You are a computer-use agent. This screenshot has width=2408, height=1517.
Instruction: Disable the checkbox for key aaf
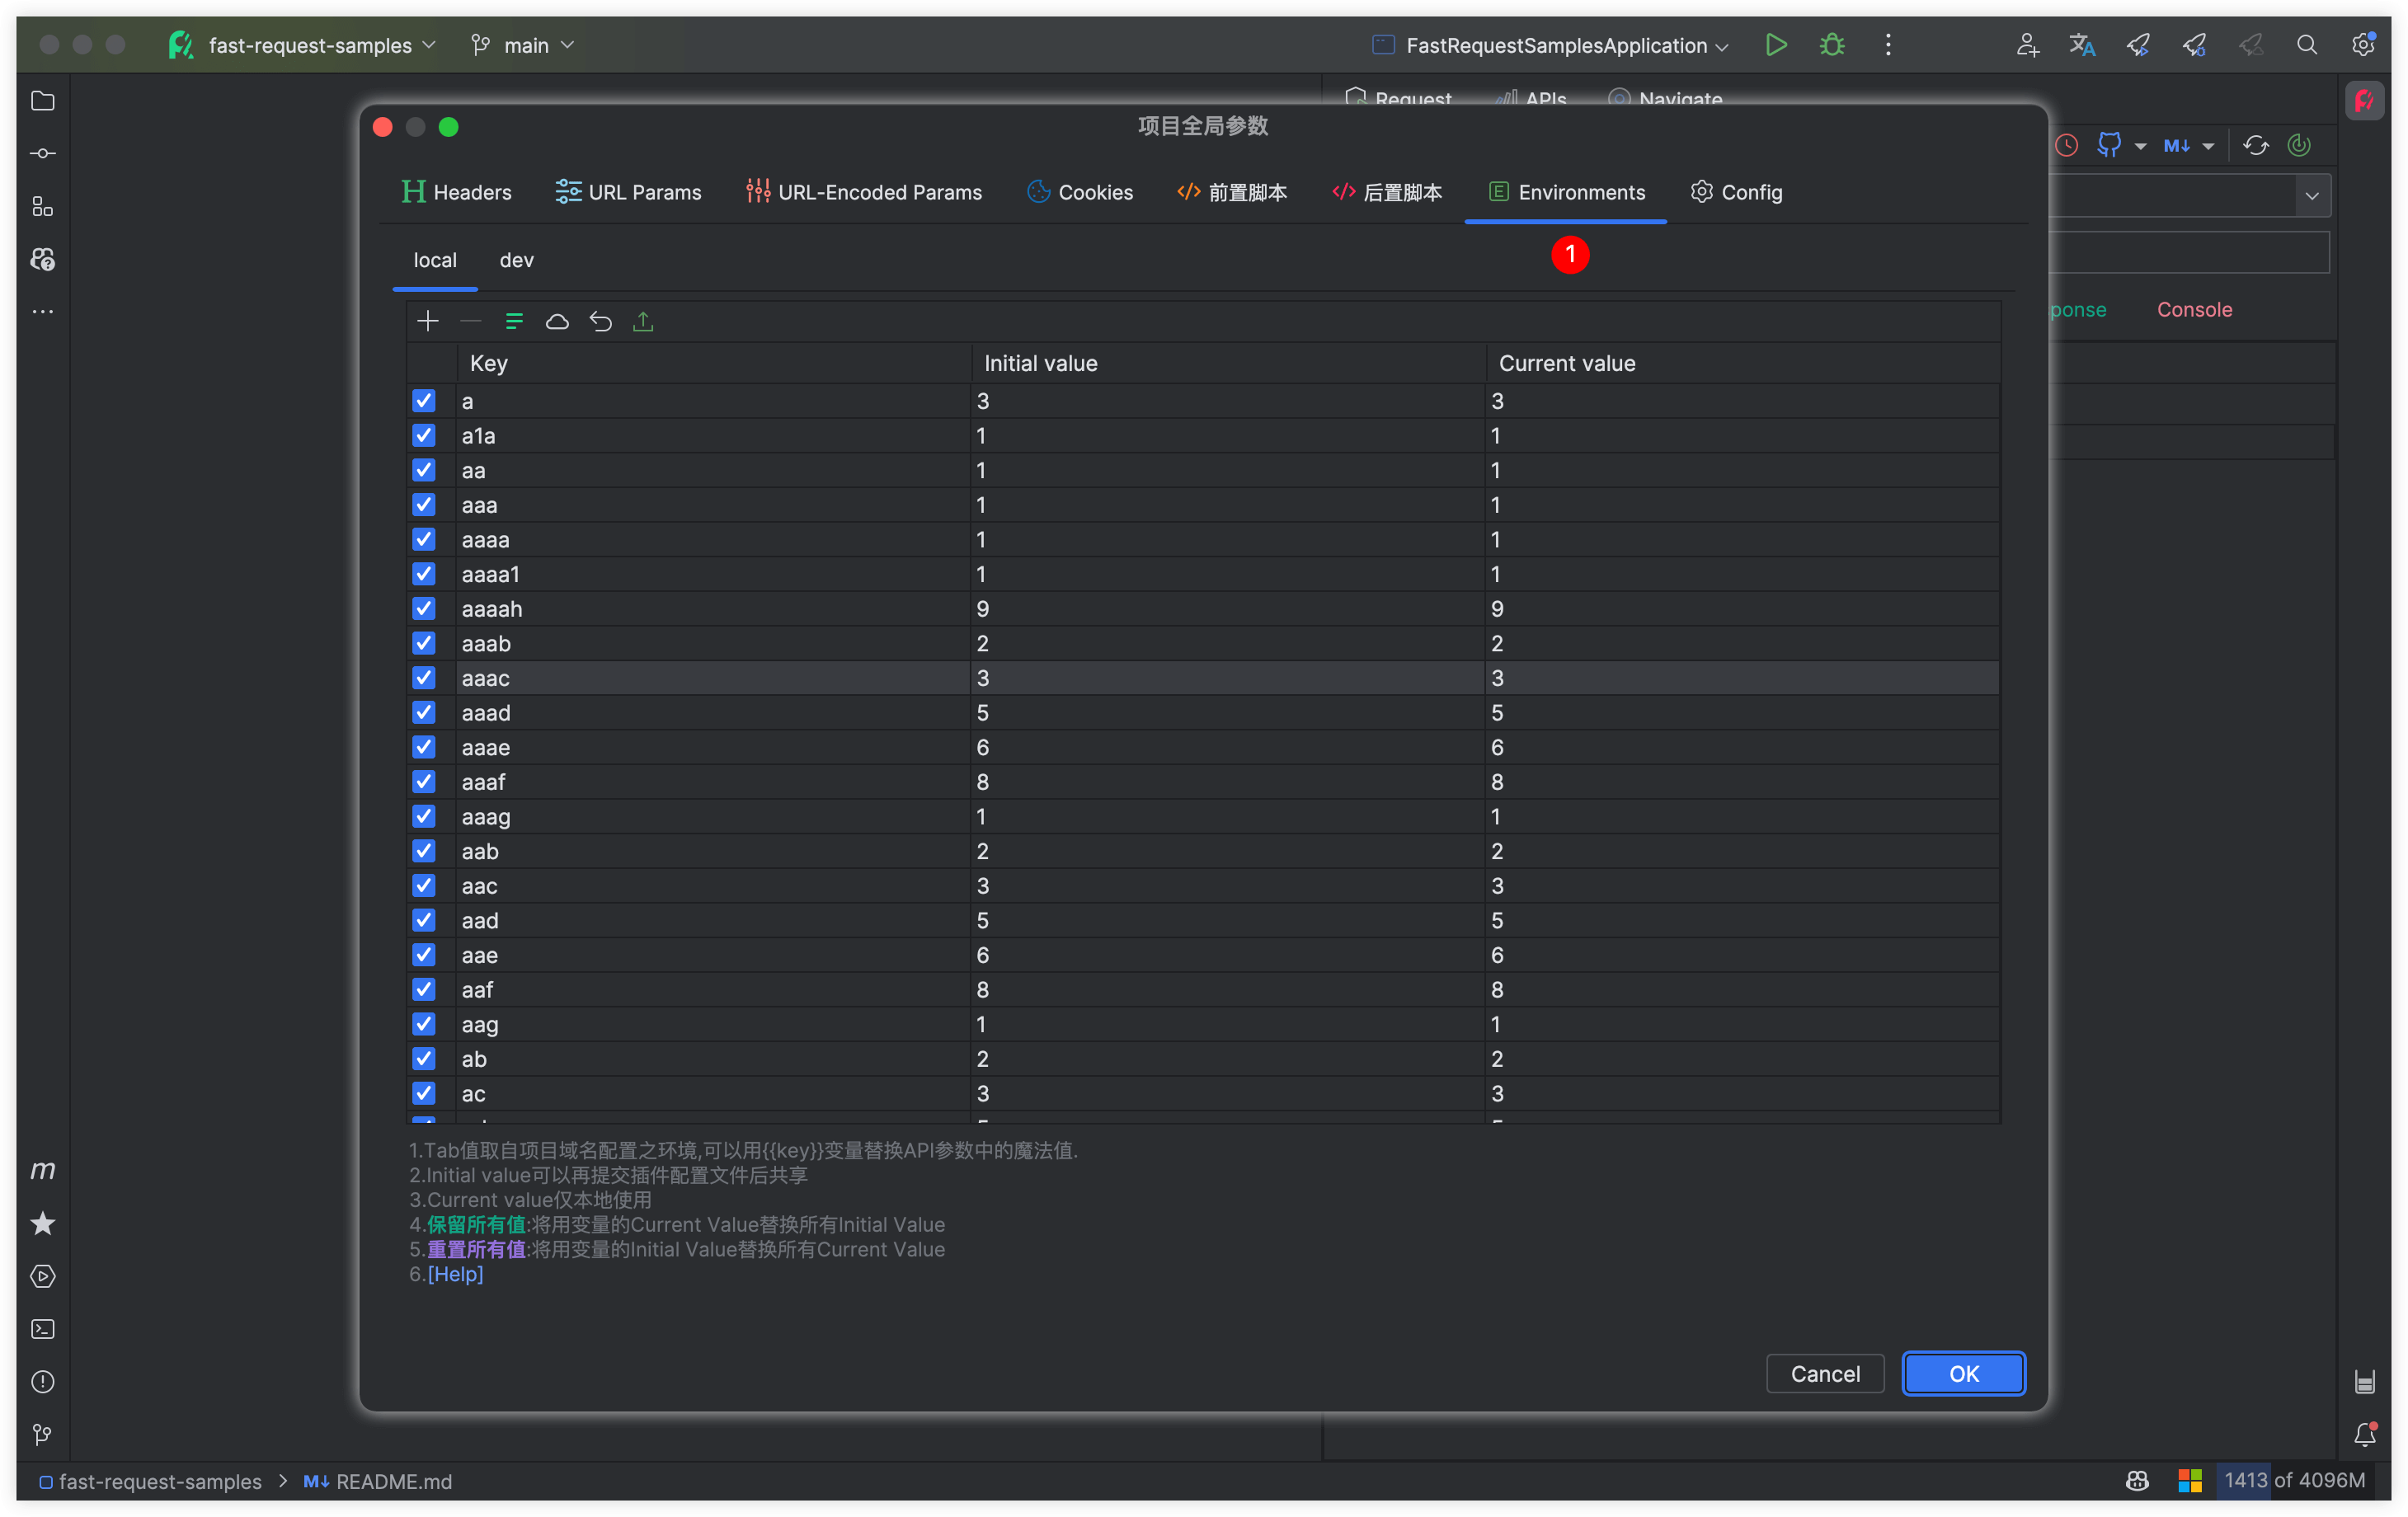point(424,990)
